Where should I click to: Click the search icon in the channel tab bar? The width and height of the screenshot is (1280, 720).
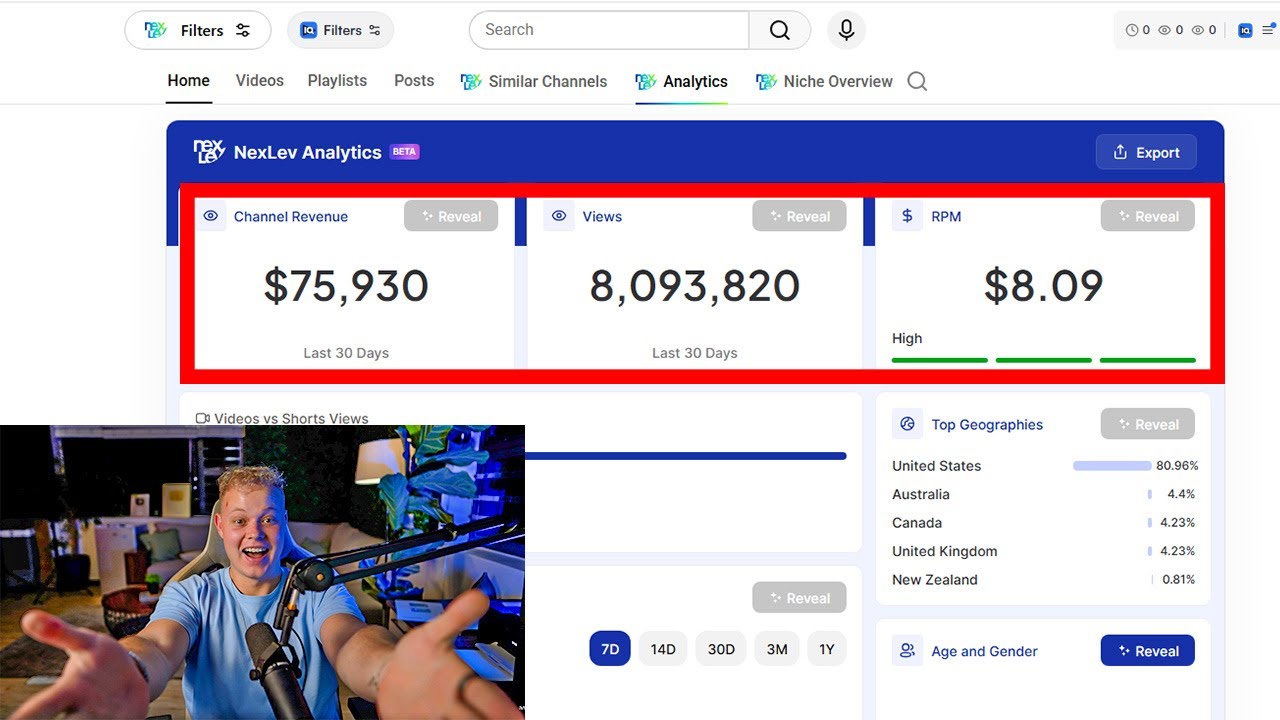(x=917, y=81)
